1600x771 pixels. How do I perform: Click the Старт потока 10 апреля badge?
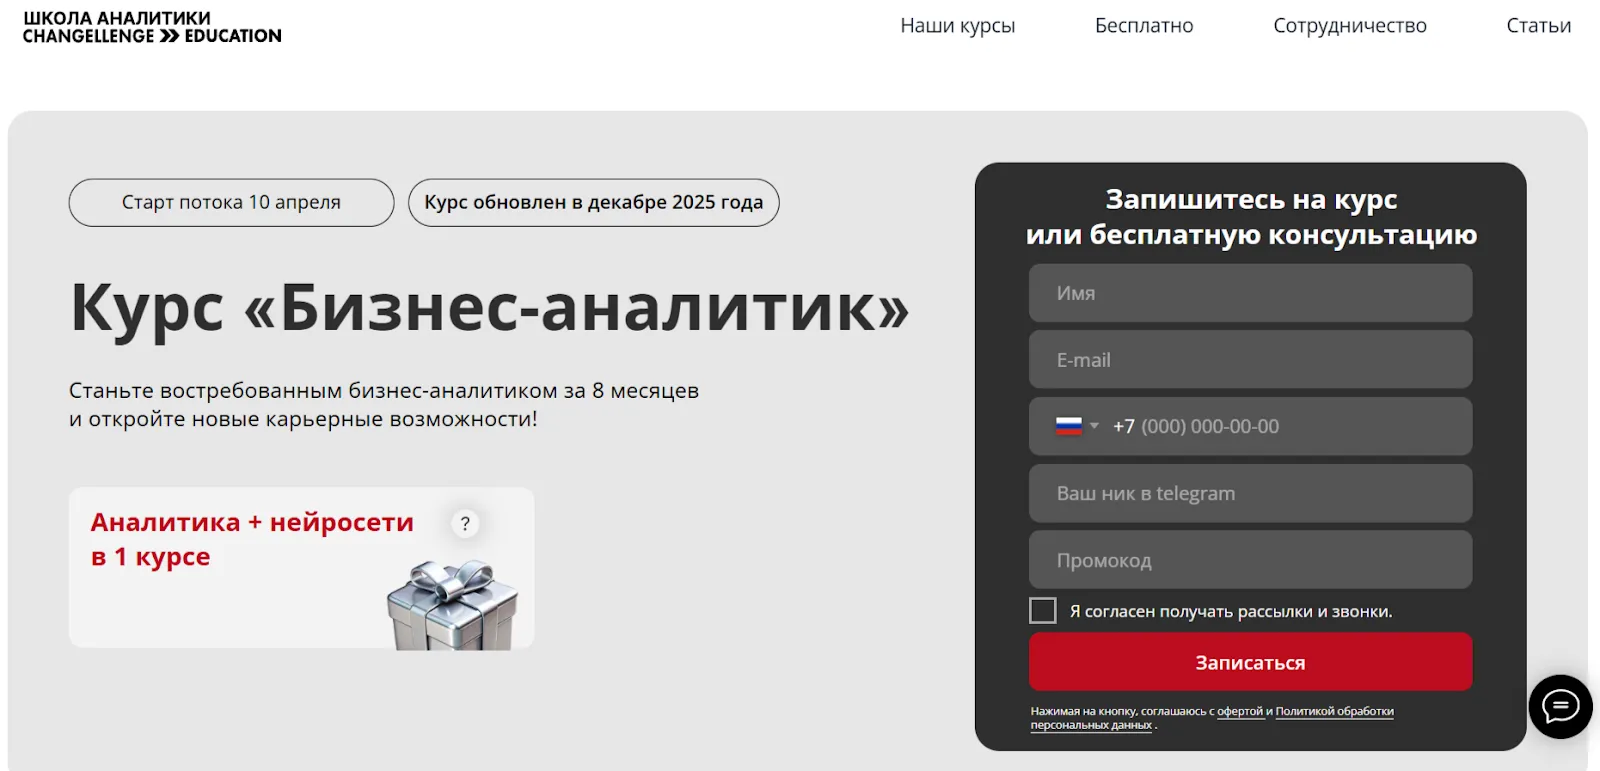click(x=231, y=203)
